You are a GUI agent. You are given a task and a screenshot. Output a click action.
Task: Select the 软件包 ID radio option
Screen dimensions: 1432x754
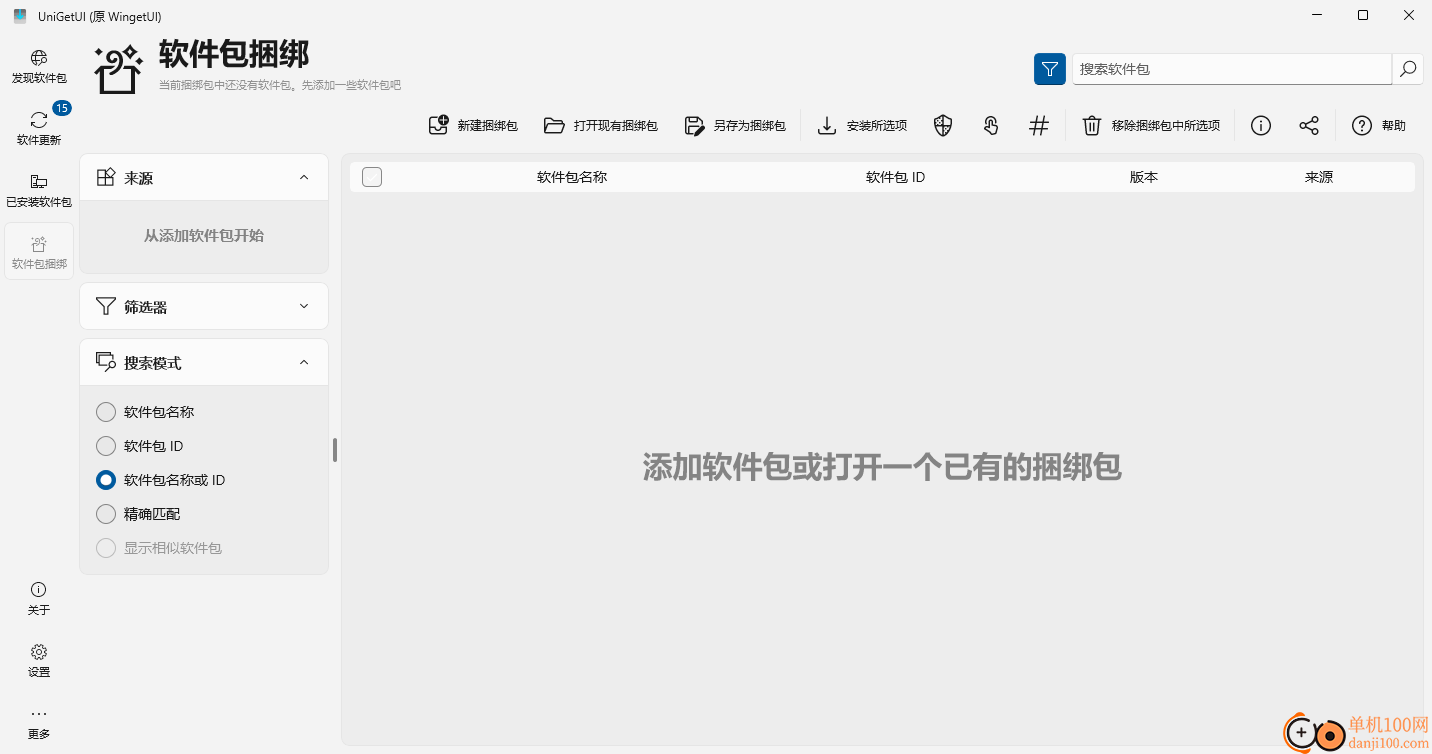pyautogui.click(x=139, y=446)
